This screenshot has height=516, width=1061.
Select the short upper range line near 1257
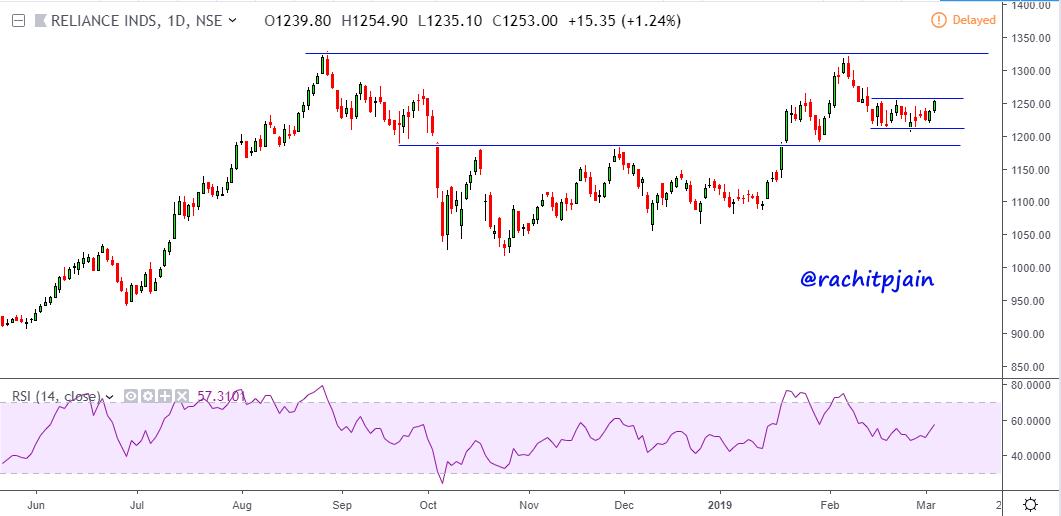pos(917,99)
